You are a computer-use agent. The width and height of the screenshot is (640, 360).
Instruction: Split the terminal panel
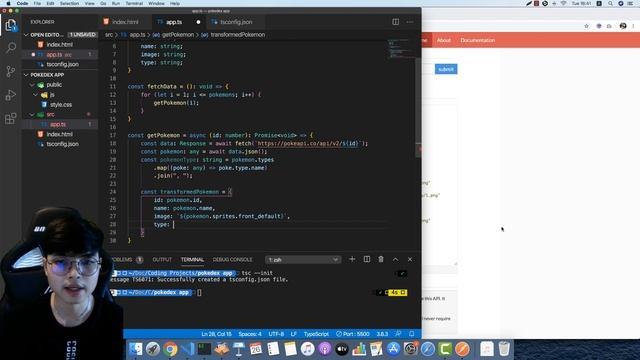click(367, 259)
